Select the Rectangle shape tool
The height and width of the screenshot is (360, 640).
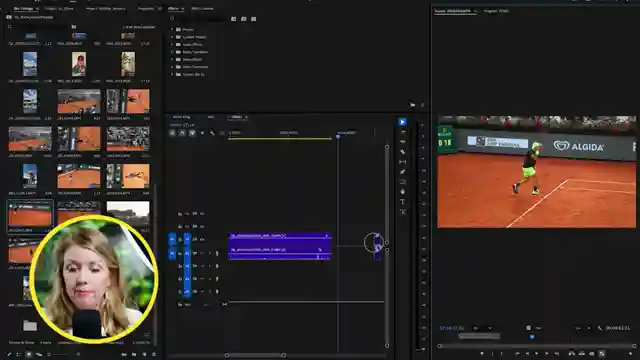(403, 182)
